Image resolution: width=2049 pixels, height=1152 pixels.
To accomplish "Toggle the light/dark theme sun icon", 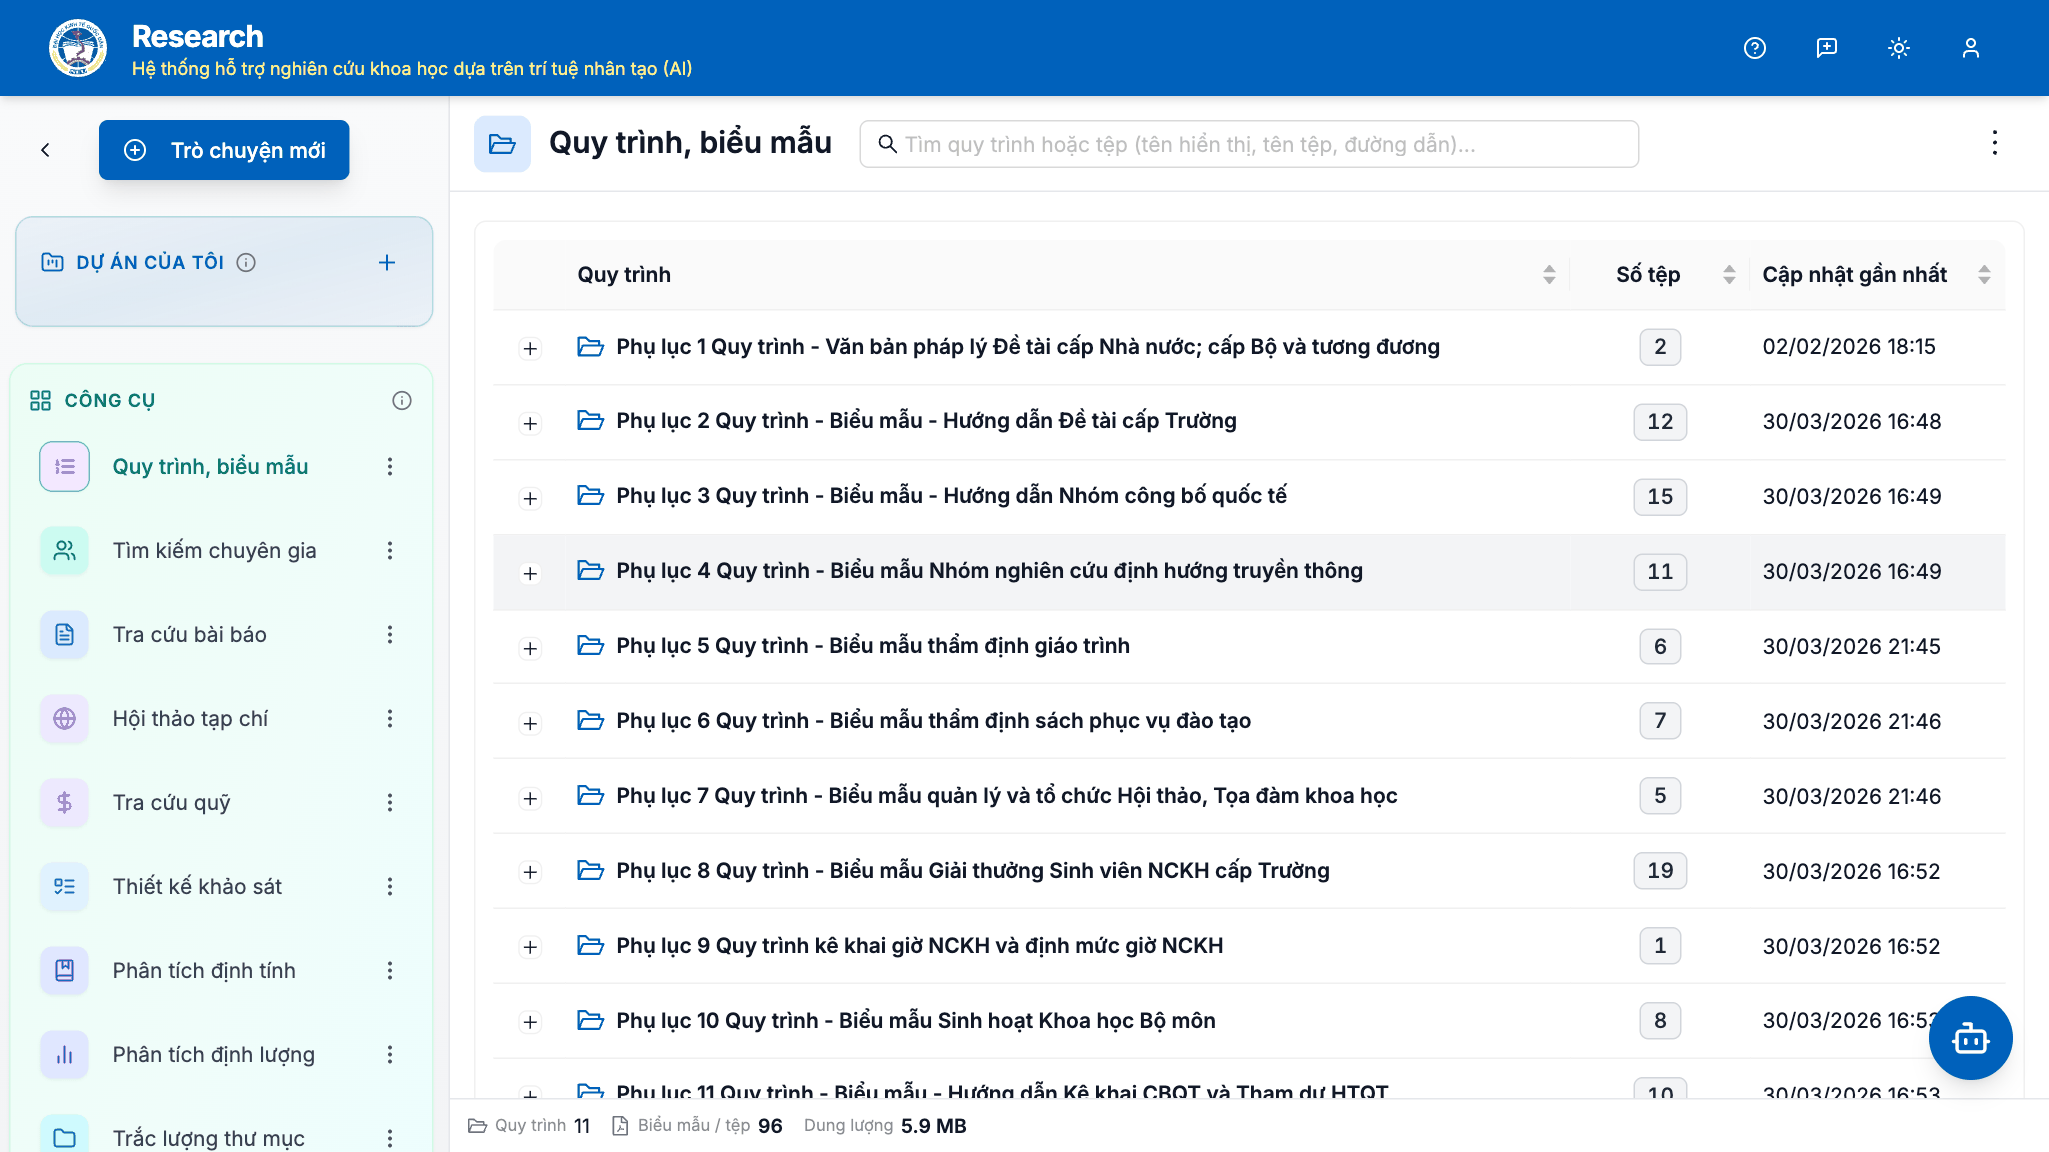I will 1898,48.
